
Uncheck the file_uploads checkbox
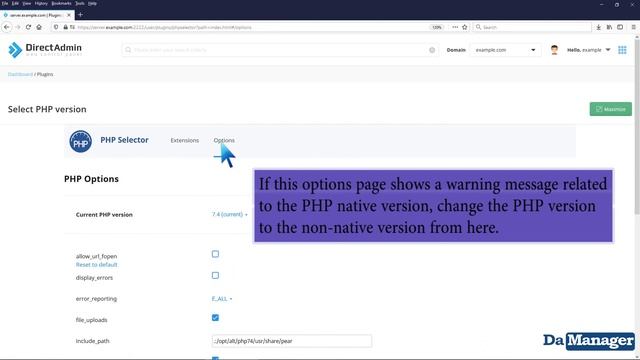click(x=215, y=318)
